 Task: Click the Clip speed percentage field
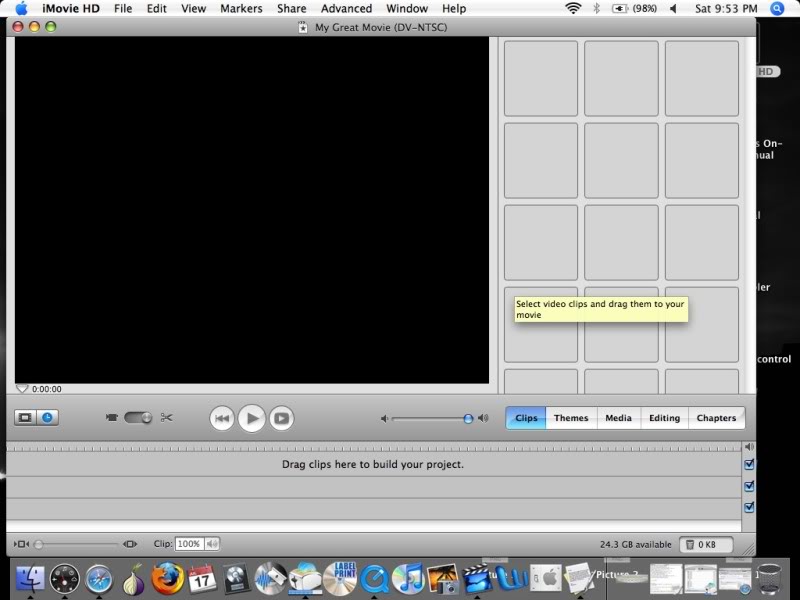(189, 544)
